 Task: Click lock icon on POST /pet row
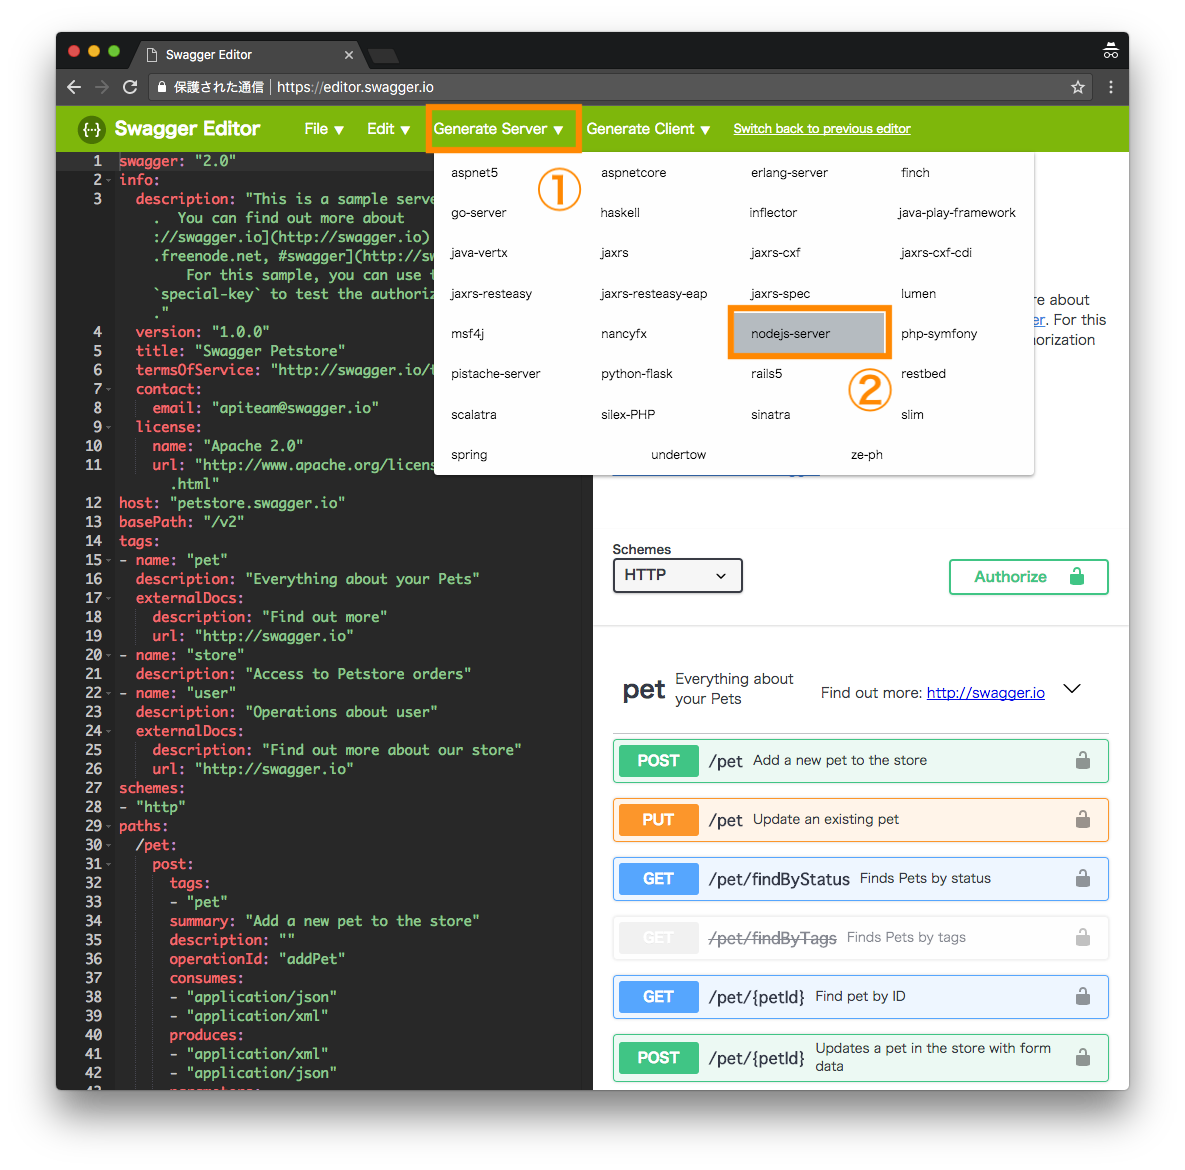(1082, 761)
